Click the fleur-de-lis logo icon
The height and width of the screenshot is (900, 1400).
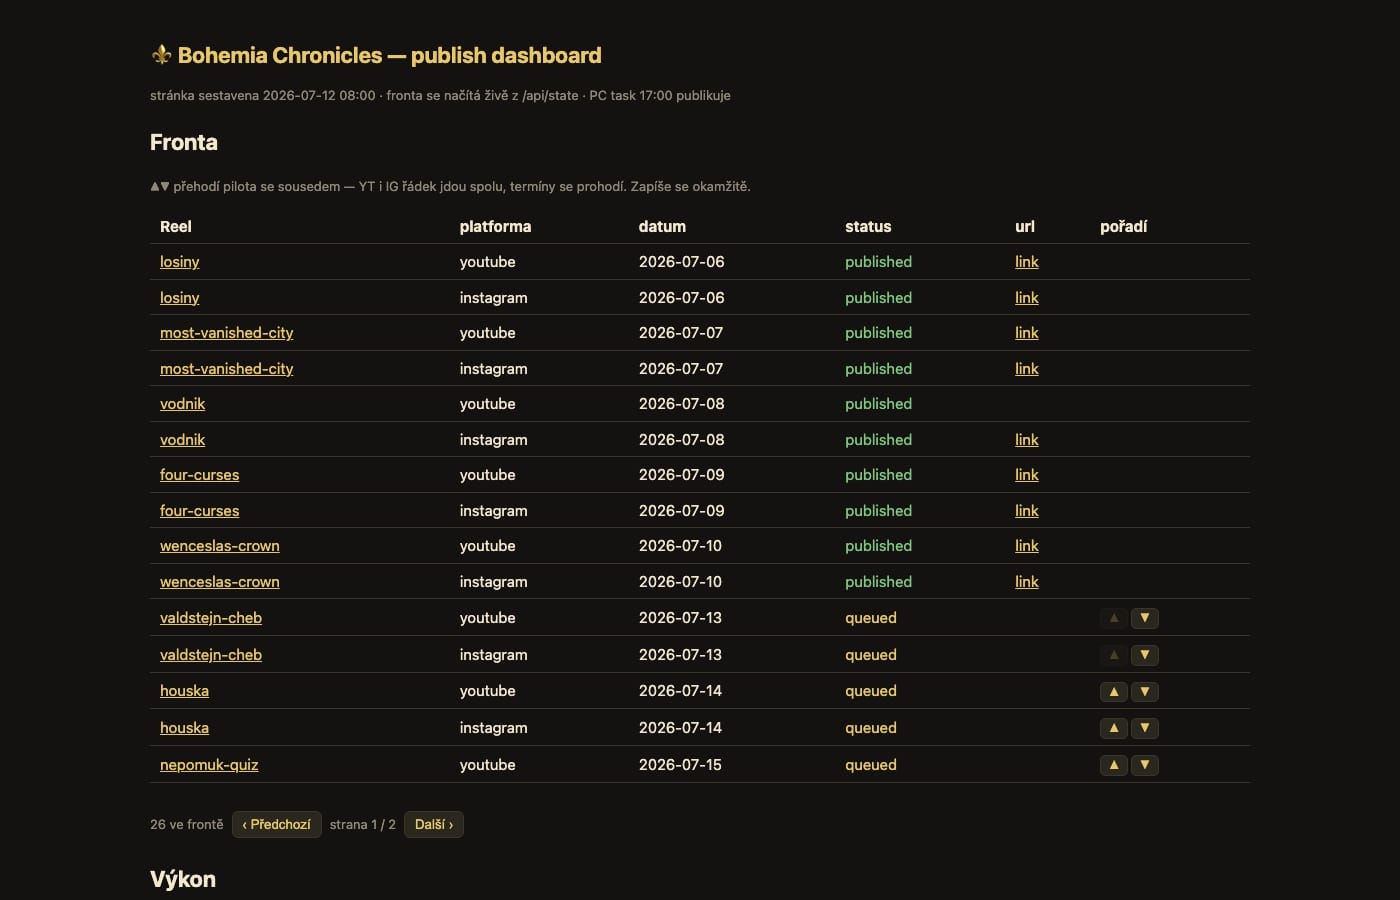[161, 55]
